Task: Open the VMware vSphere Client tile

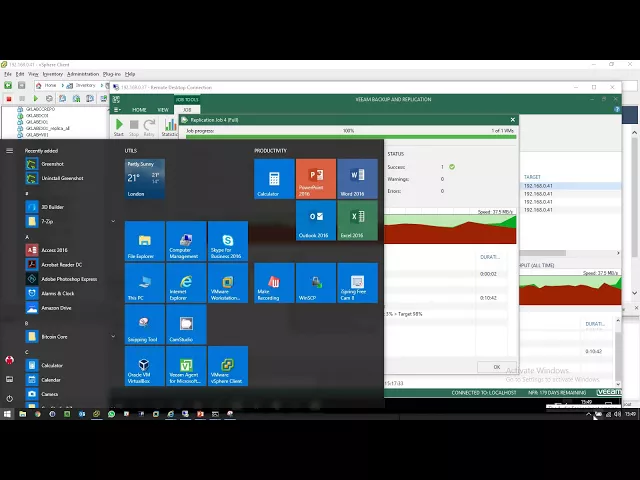Action: point(228,366)
